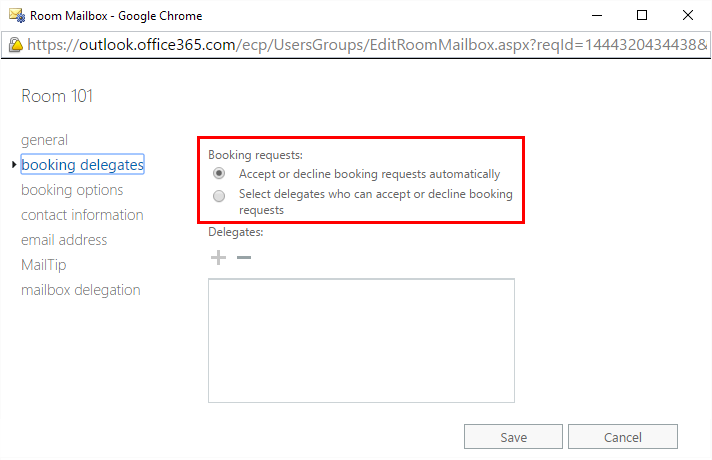The image size is (712, 460).
Task: Go to the booking options section
Action: point(72,190)
